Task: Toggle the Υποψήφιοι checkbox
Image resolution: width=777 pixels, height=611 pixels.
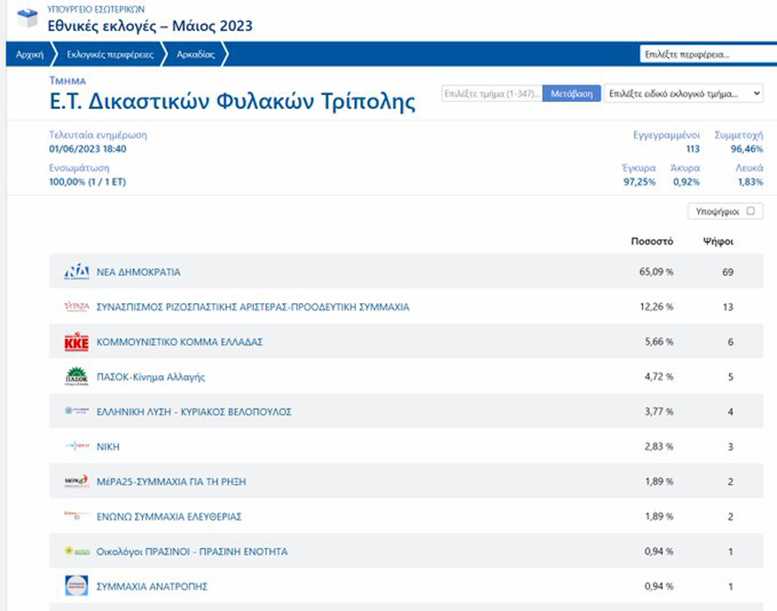Action: click(x=751, y=211)
